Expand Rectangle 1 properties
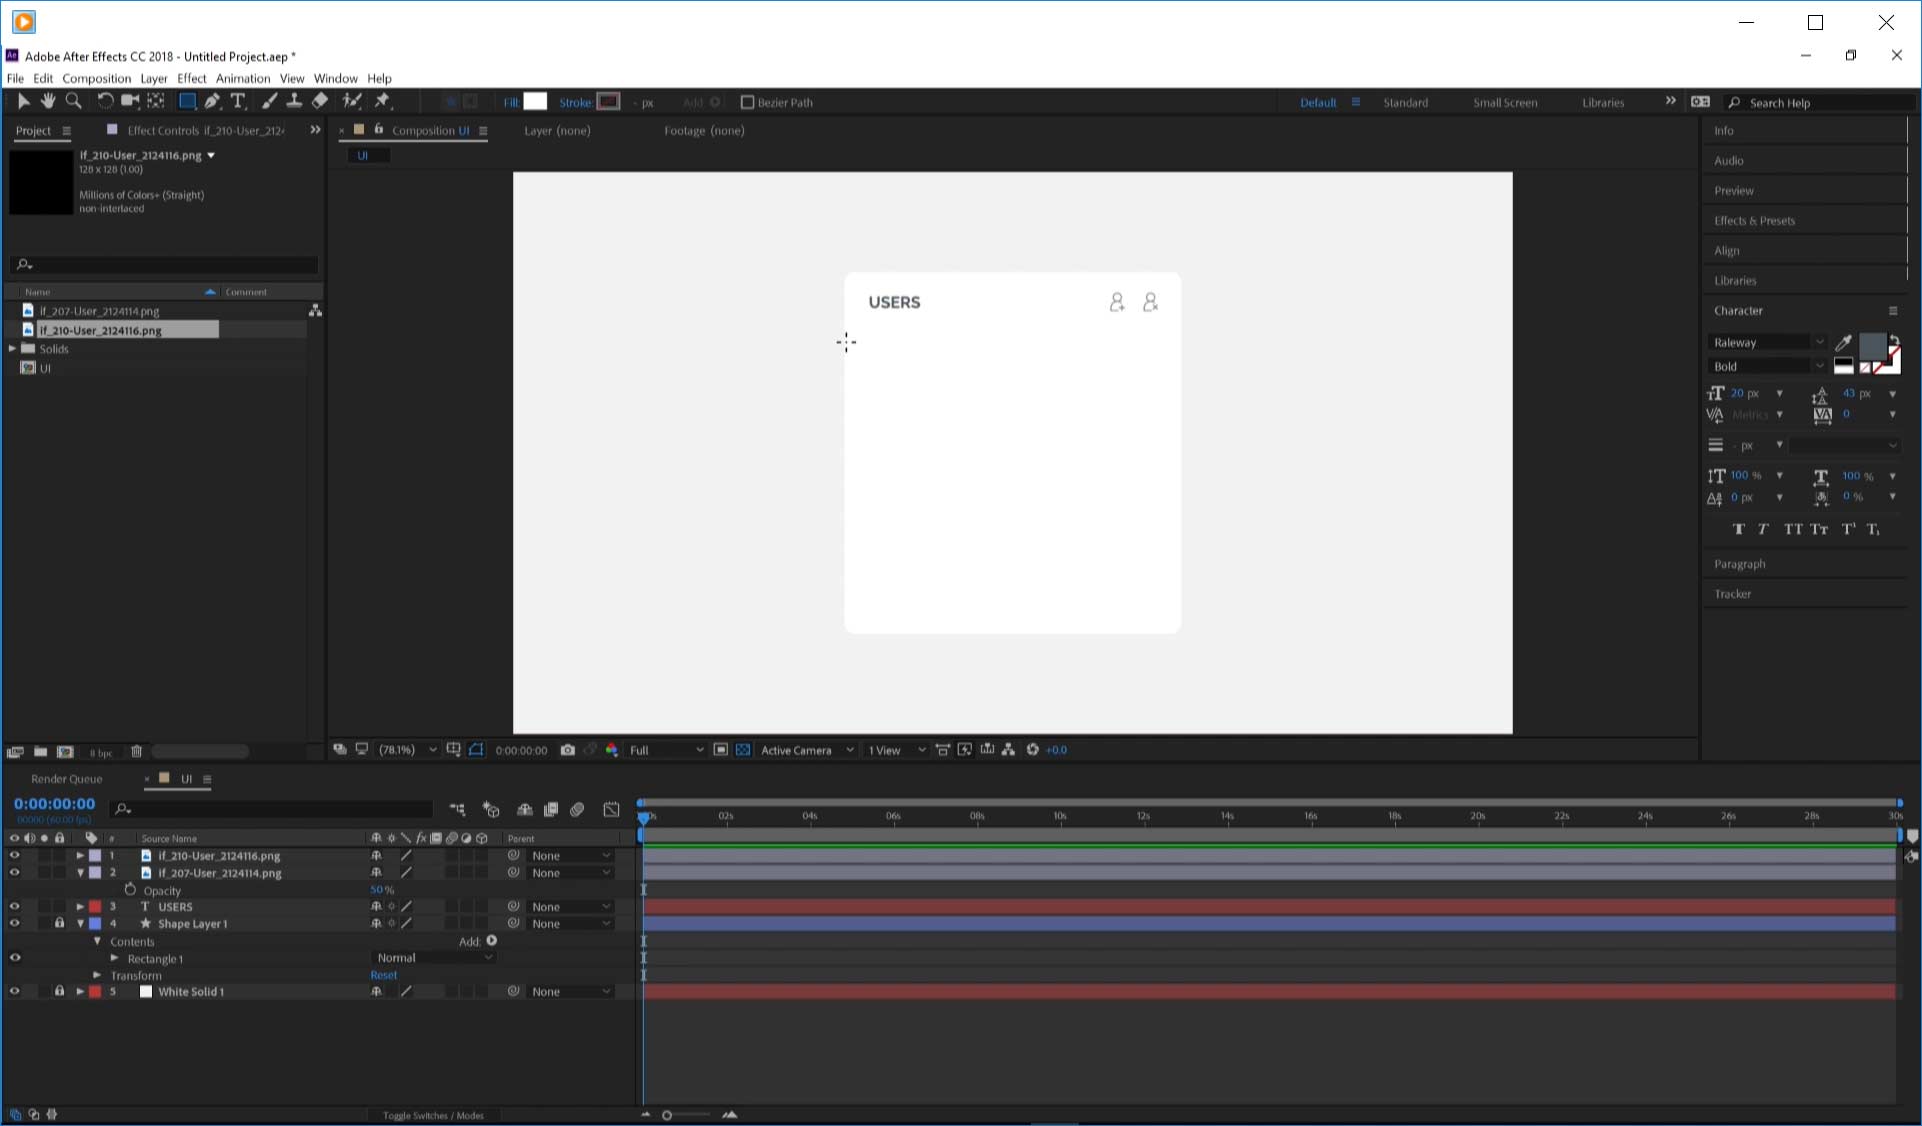This screenshot has width=1922, height=1126. [115, 958]
